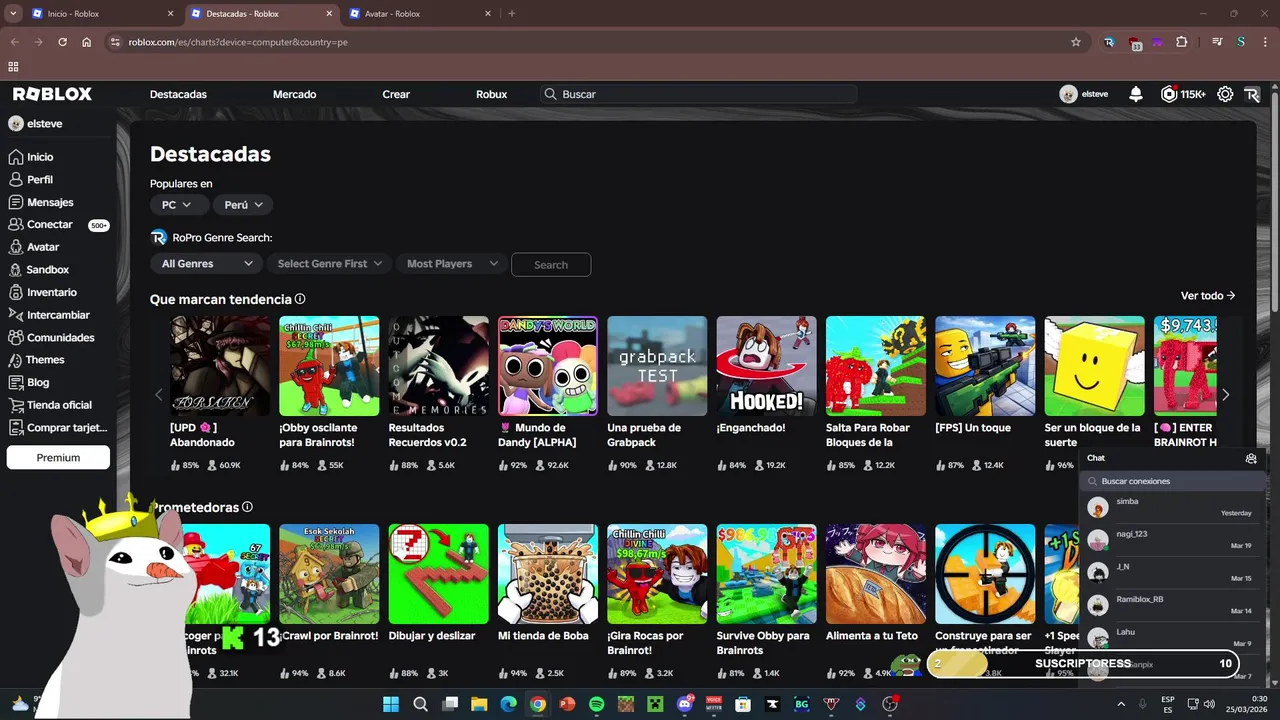The width and height of the screenshot is (1280, 720).
Task: Open the Dandy's World thumbnail
Action: pos(548,366)
